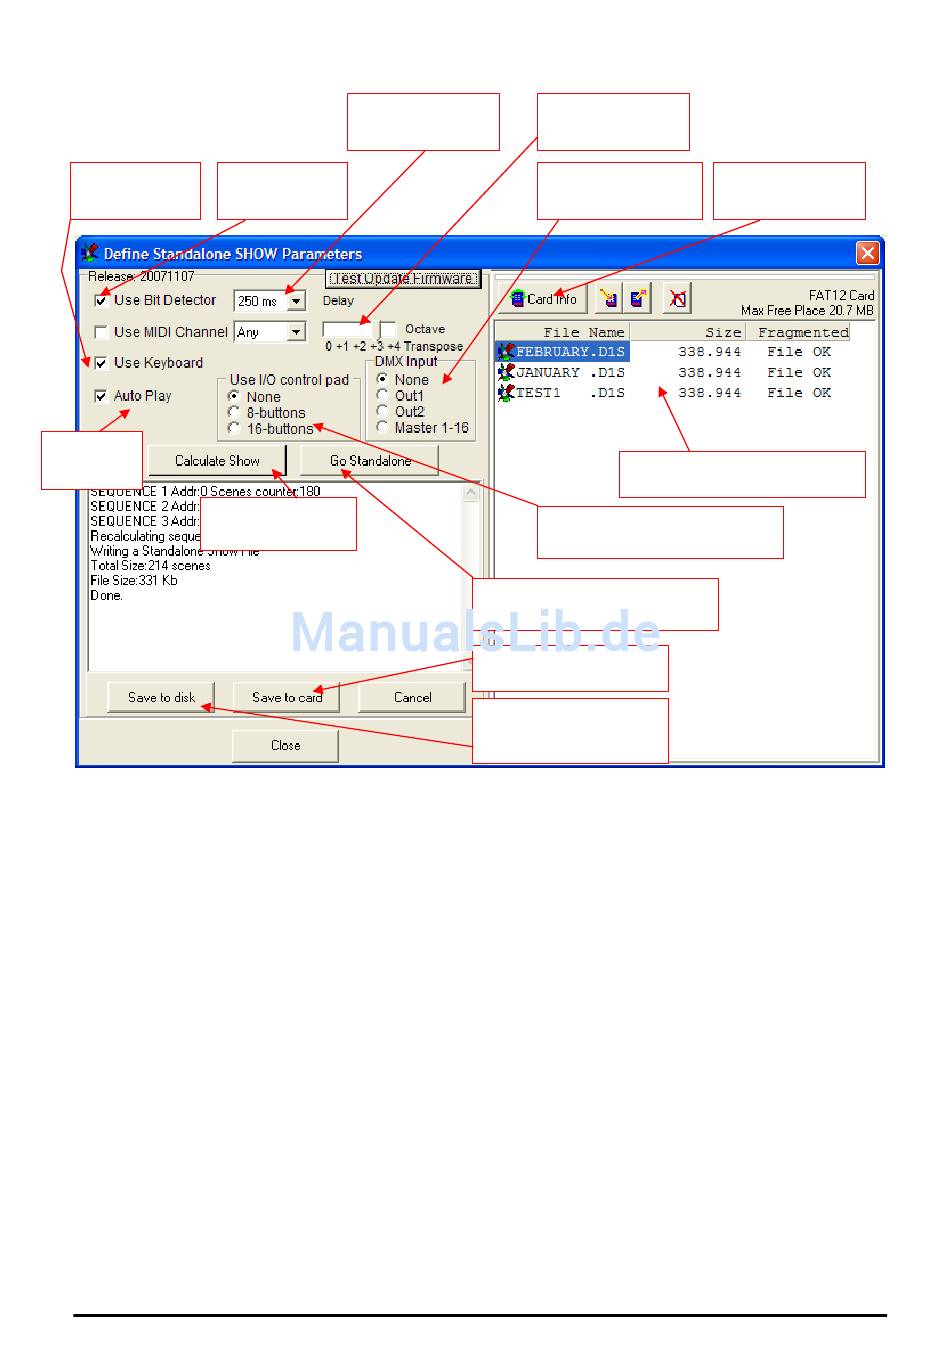This screenshot has width=950, height=1370.
Task: Enable Use MIDI Channel checkbox
Action: (x=101, y=332)
